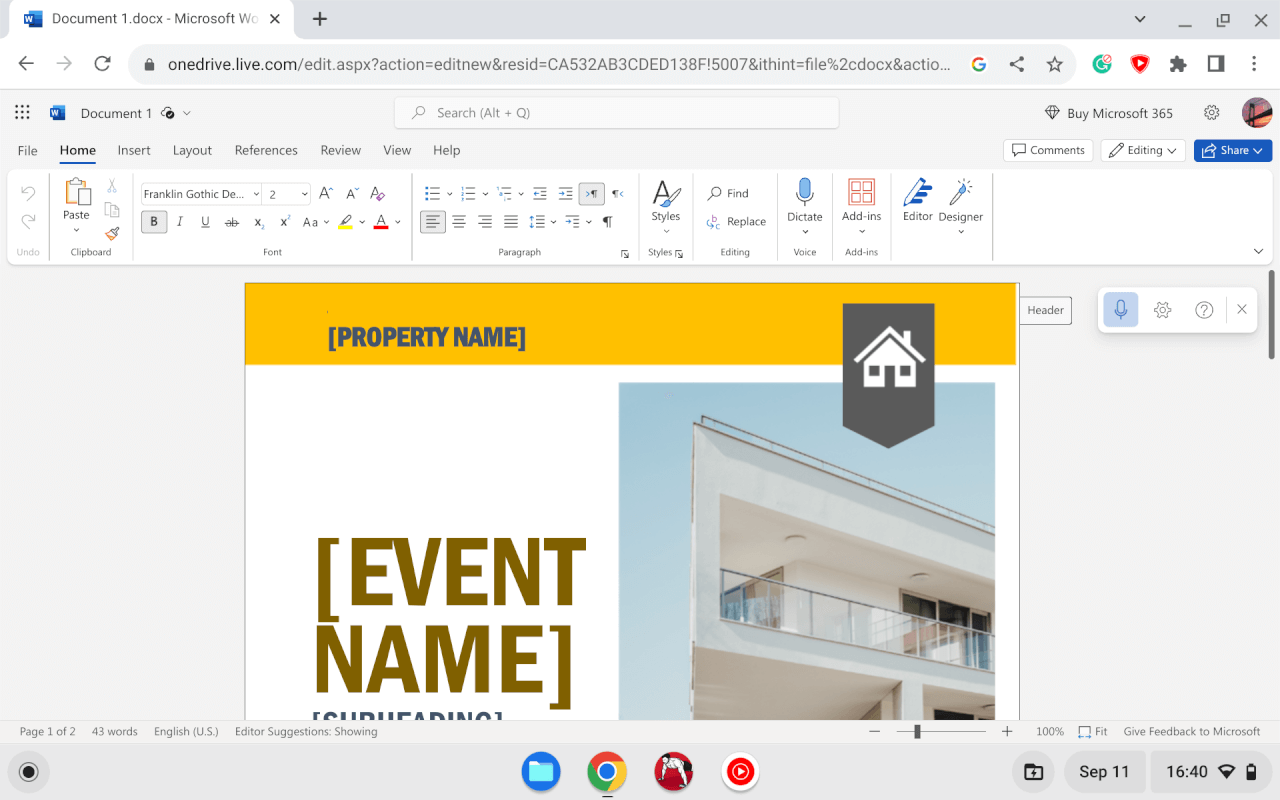Viewport: 1280px width, 800px height.
Task: Set Justify paragraph alignment
Action: pos(511,222)
